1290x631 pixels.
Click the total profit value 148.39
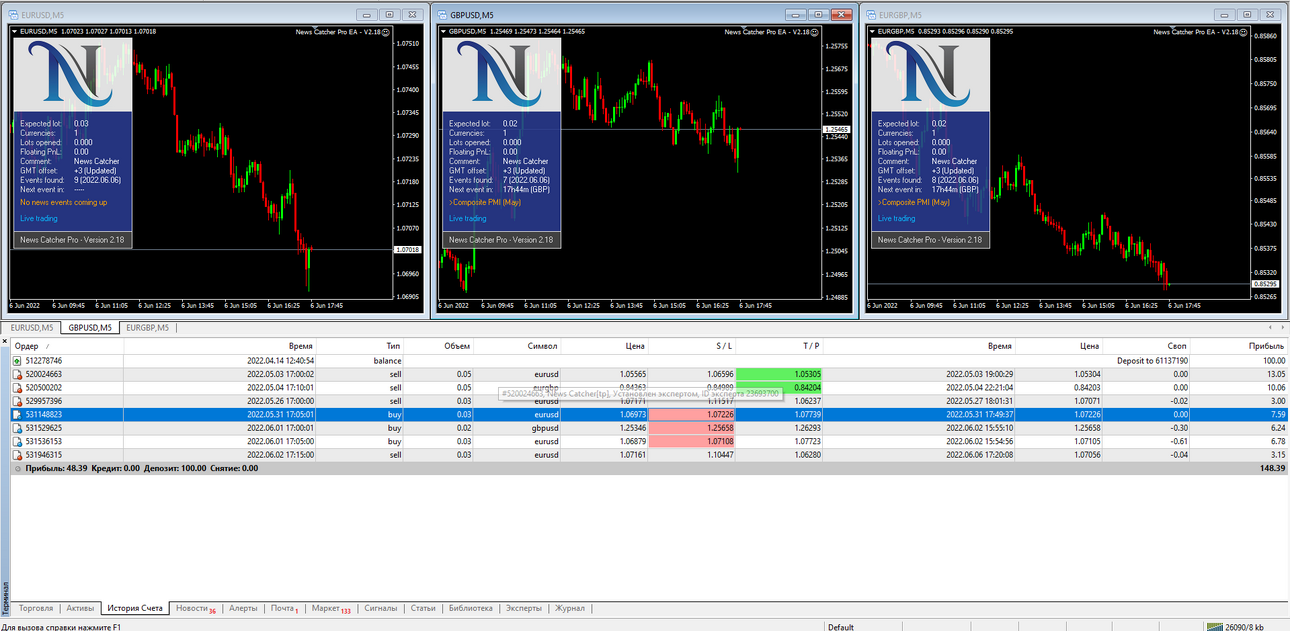1272,468
